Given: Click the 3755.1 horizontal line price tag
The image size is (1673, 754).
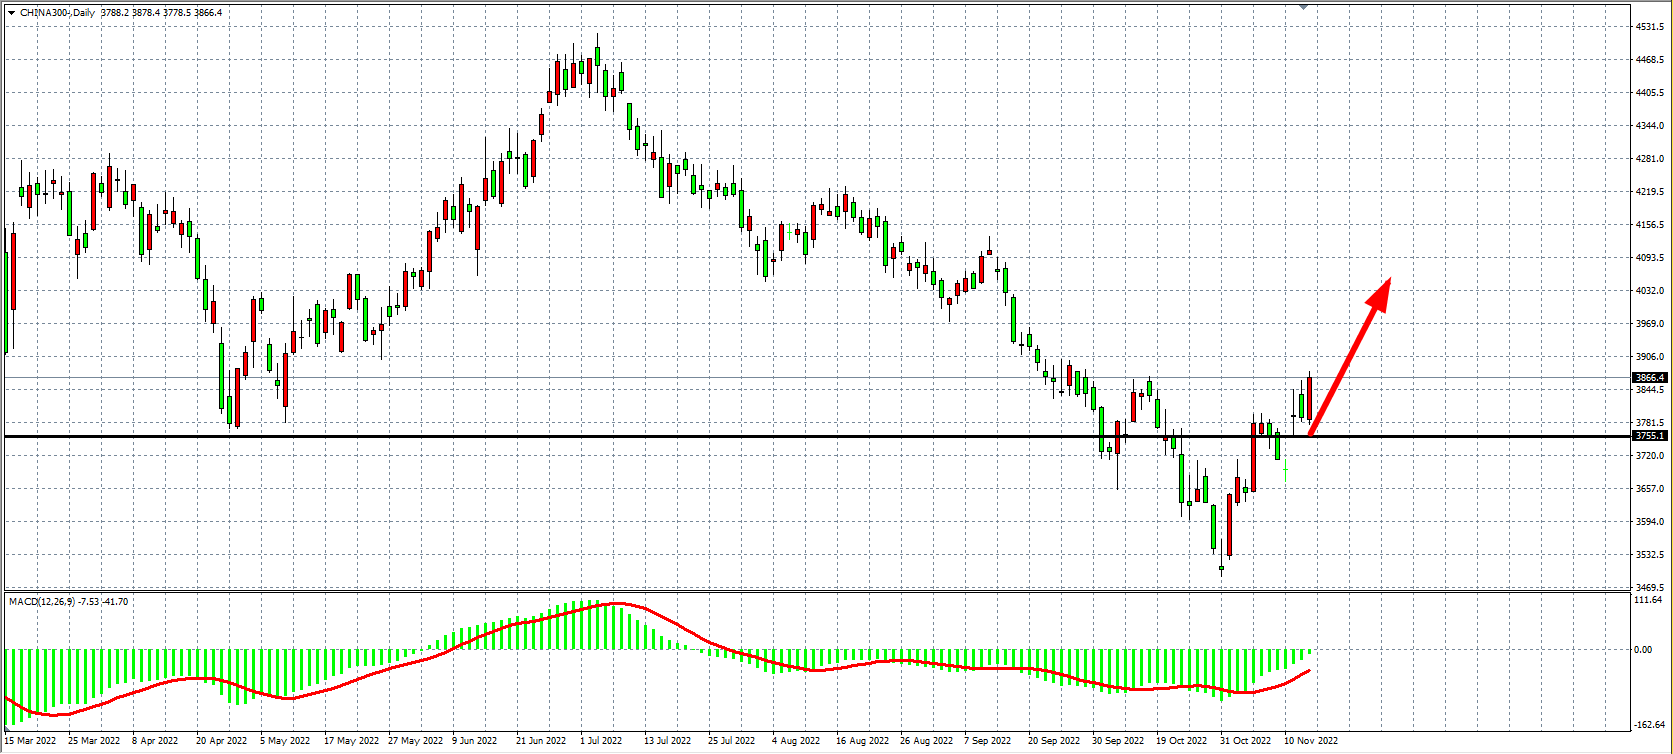Looking at the screenshot, I should (x=1649, y=436).
